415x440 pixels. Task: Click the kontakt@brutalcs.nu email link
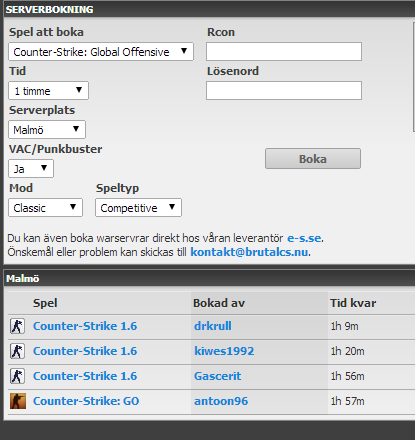coord(249,252)
